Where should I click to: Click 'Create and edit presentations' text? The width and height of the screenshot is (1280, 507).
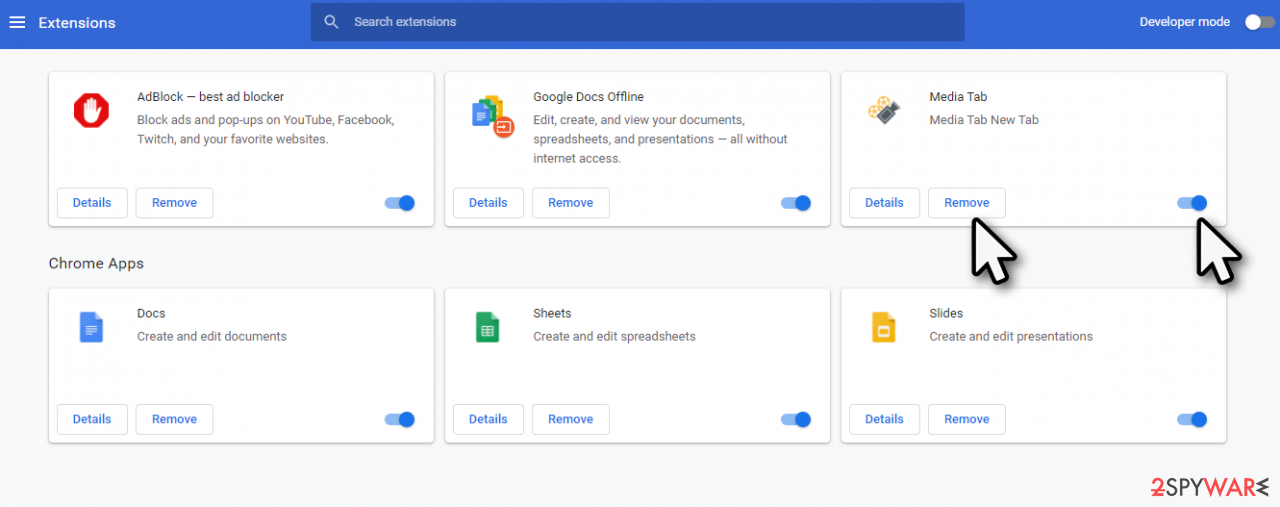coord(1011,337)
